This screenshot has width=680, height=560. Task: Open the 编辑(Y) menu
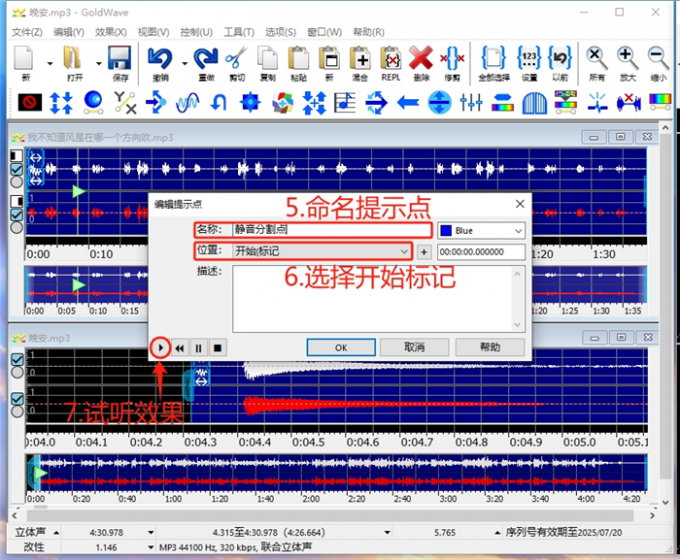click(x=69, y=32)
